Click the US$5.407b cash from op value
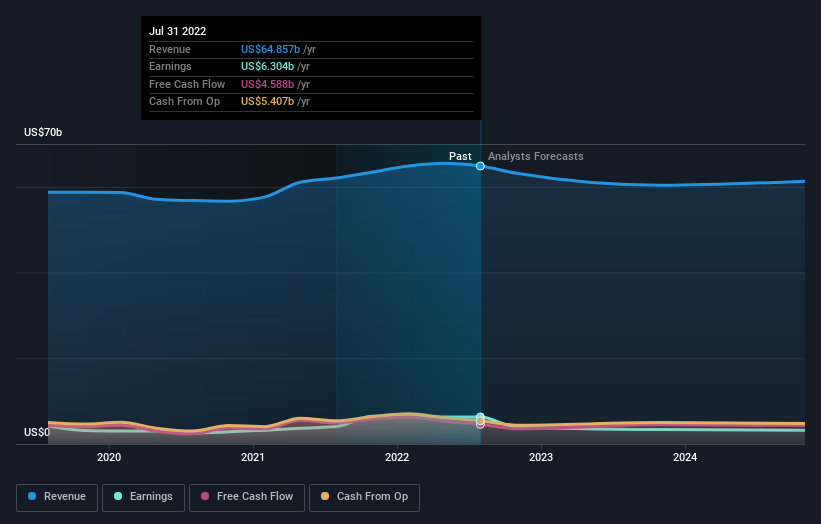 point(268,102)
